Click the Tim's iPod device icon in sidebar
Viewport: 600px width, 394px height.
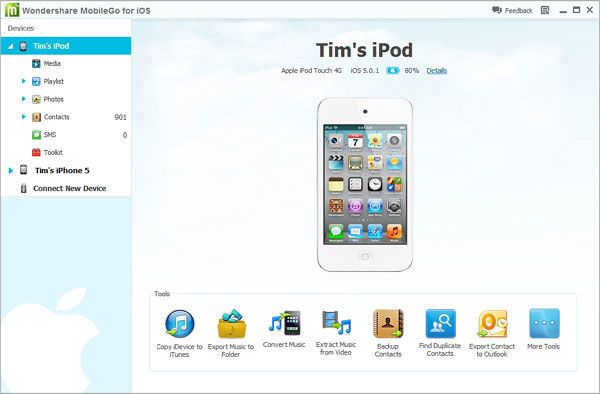tap(23, 46)
